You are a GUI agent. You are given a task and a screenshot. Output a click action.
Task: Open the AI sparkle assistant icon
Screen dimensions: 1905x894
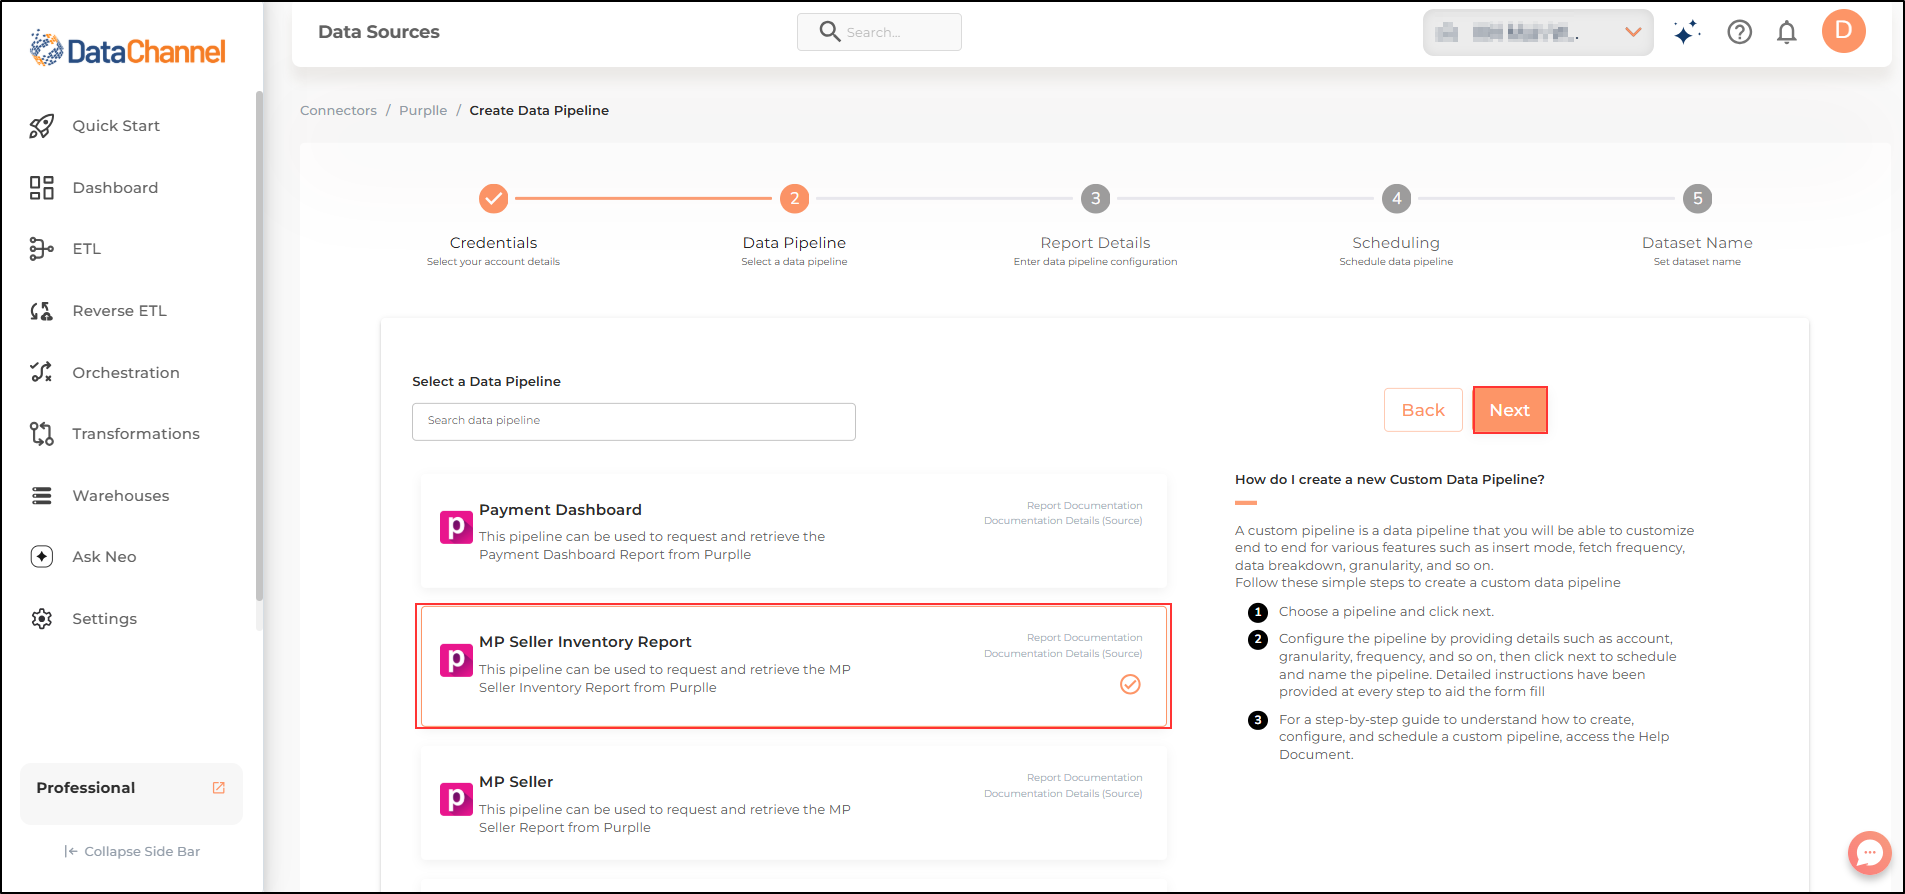coord(1687,33)
